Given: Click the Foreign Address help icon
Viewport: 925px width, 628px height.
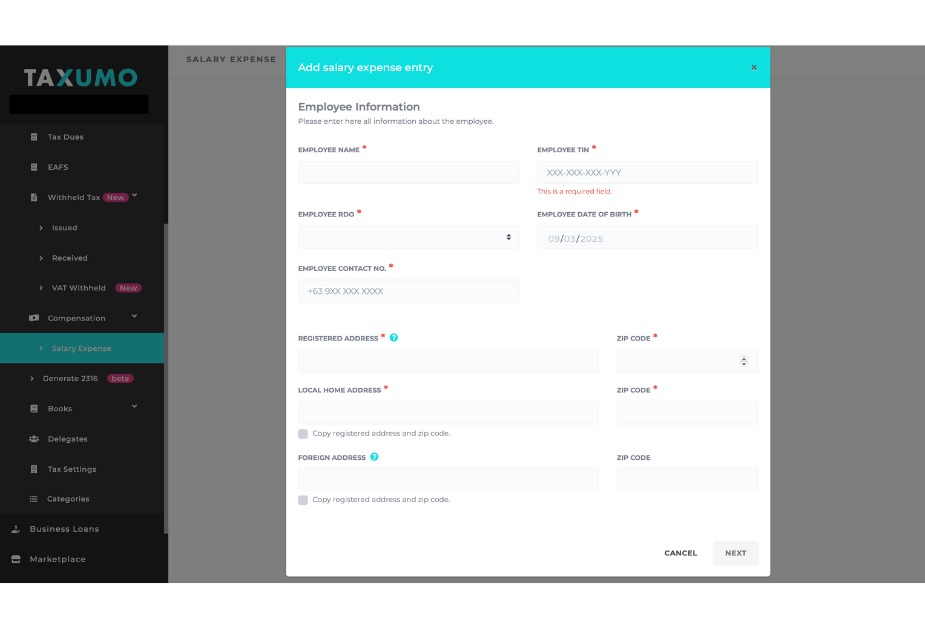Looking at the screenshot, I should click(x=374, y=457).
